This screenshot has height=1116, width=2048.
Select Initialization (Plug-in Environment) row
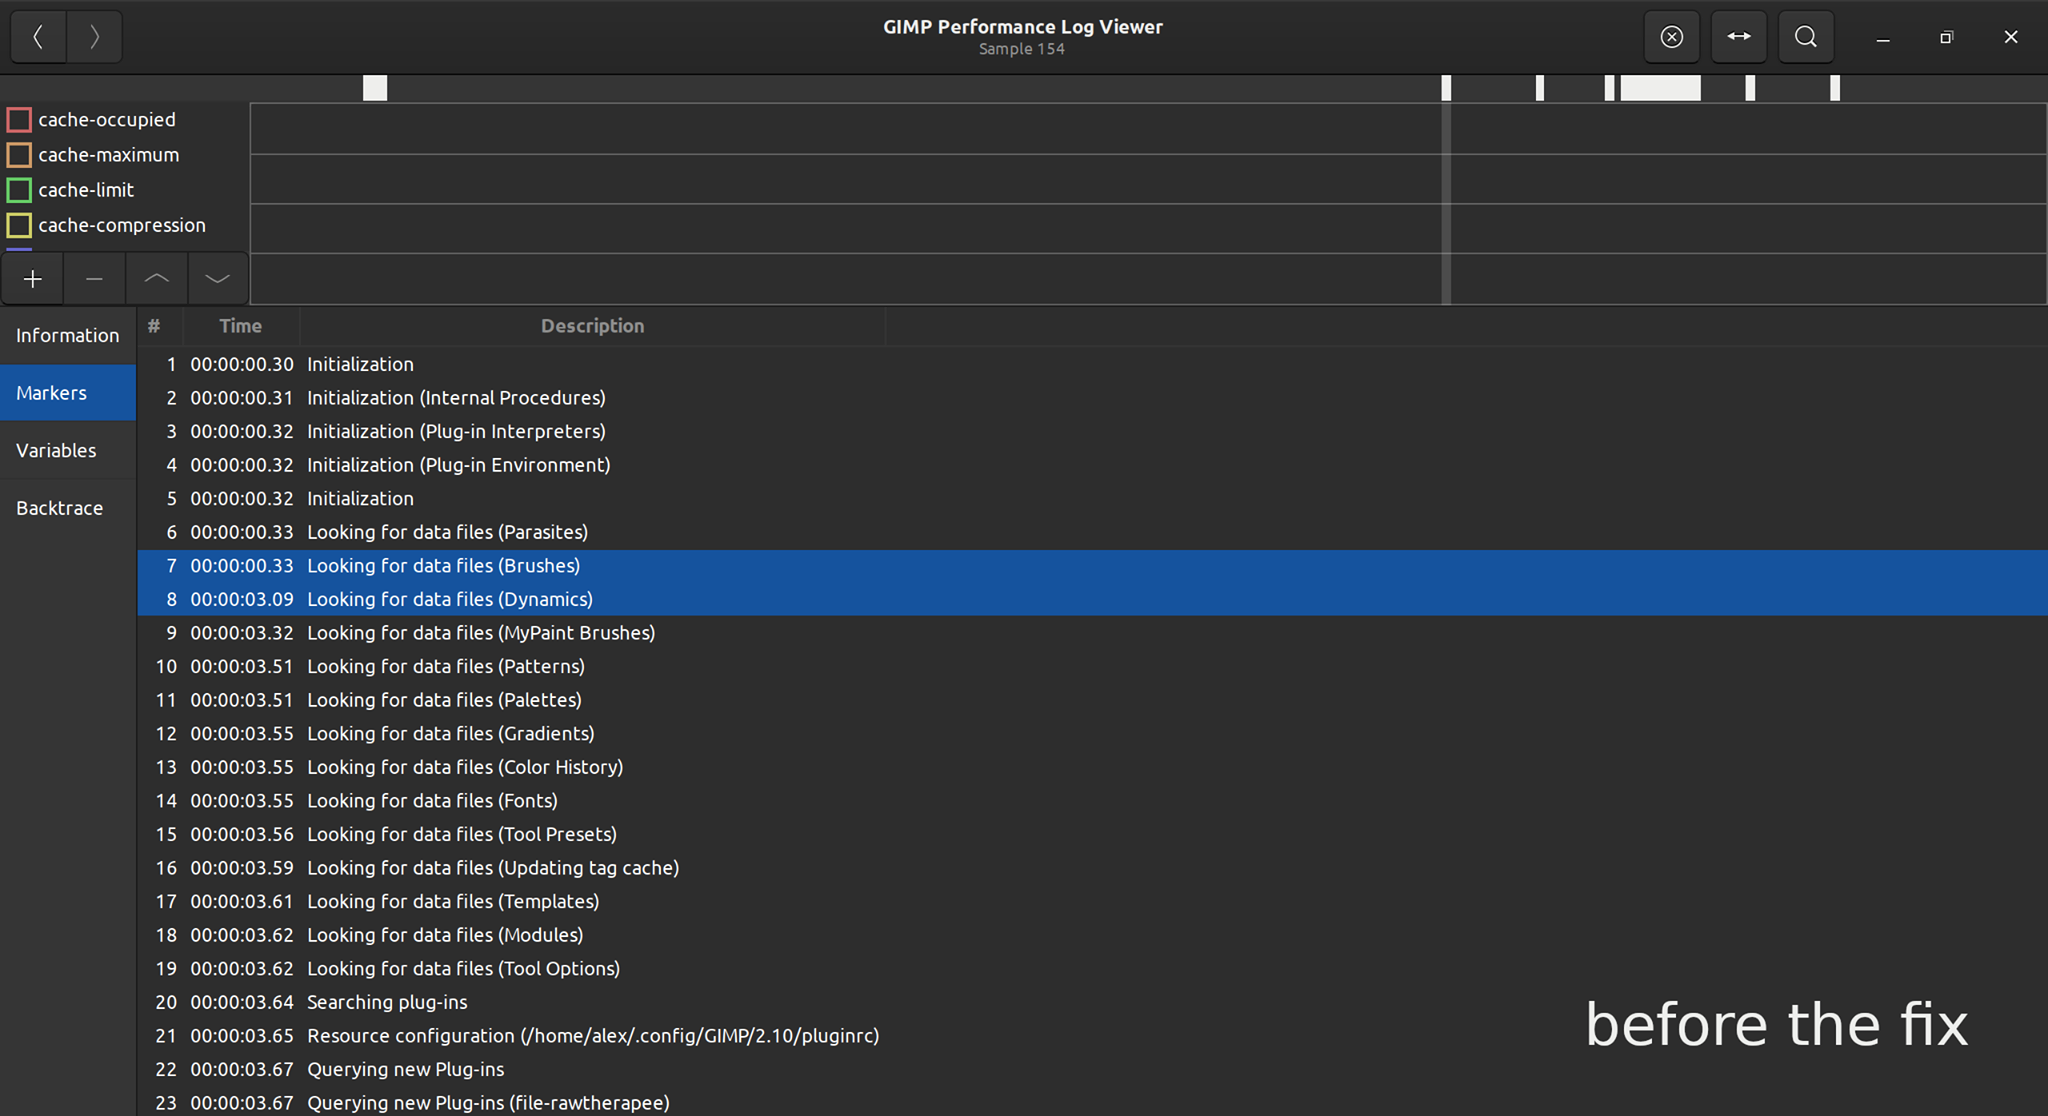(x=1092, y=465)
